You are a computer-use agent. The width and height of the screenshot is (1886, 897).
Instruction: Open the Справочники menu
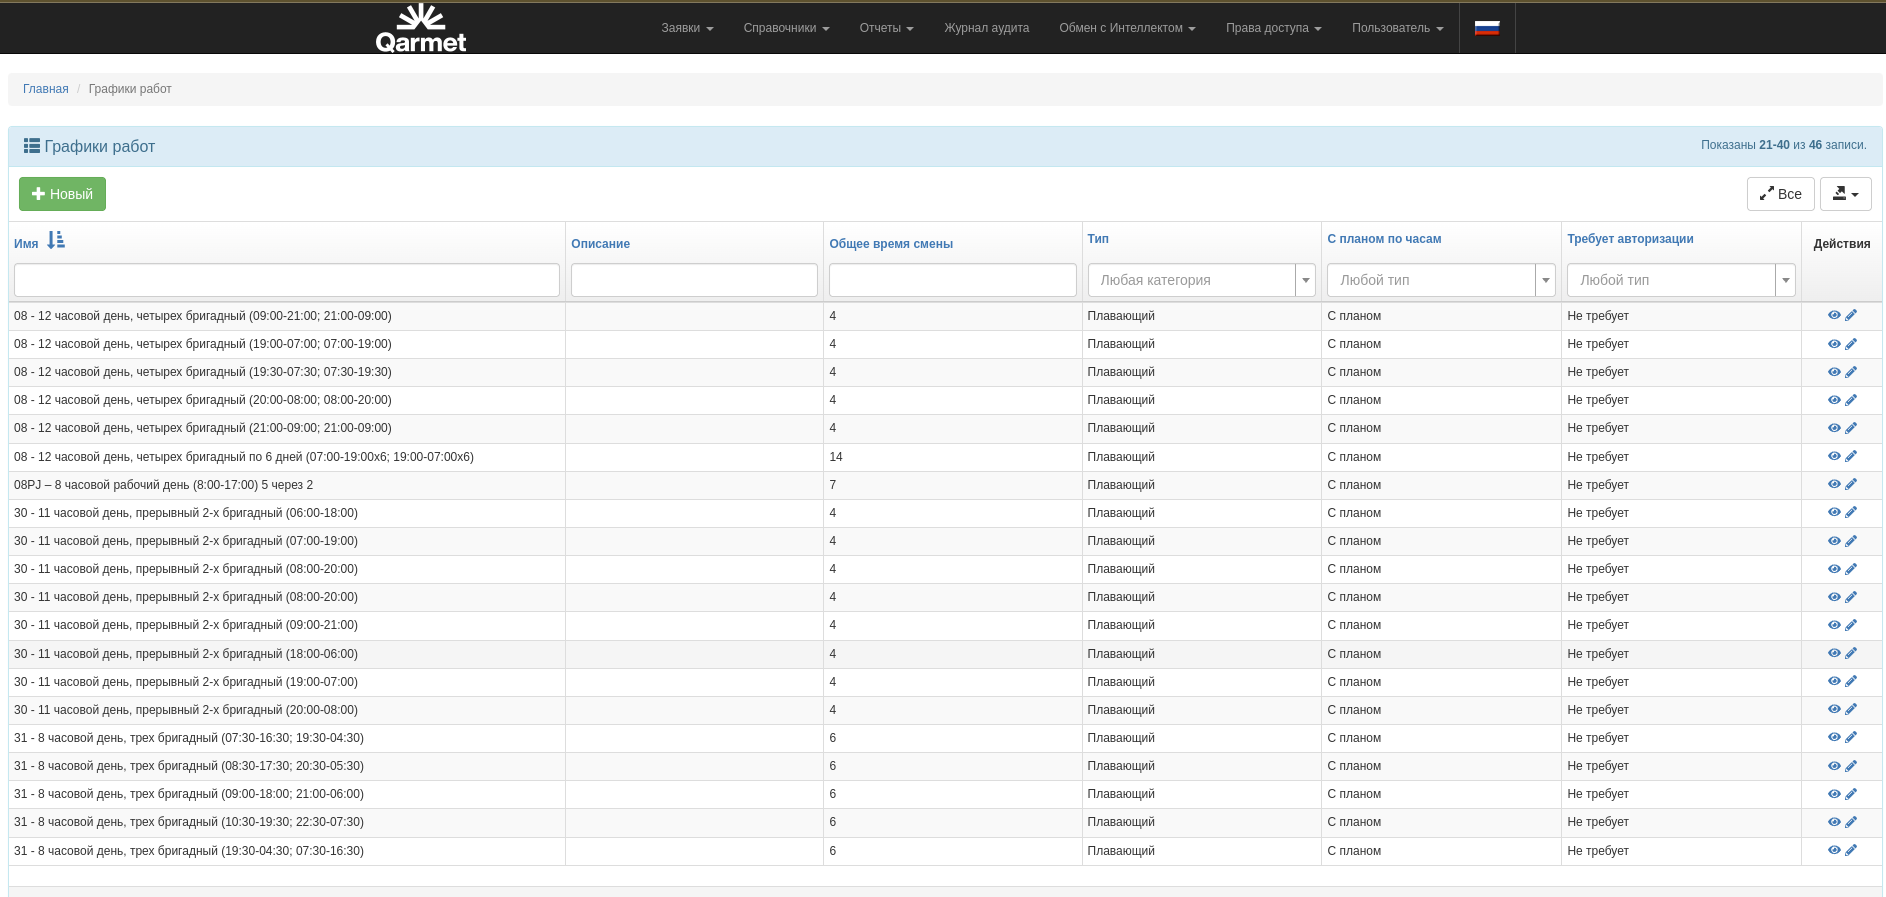click(x=786, y=28)
